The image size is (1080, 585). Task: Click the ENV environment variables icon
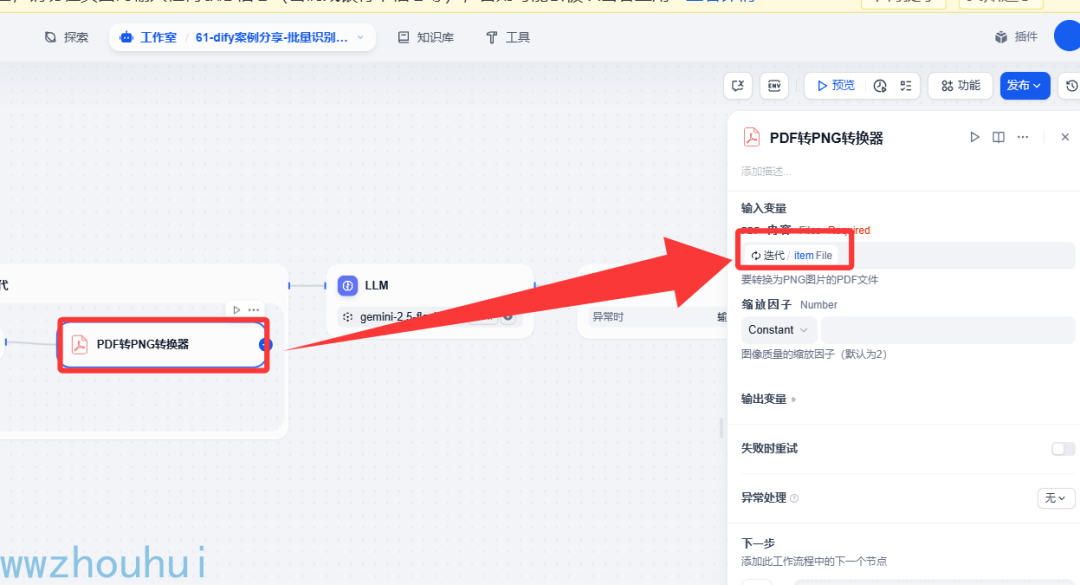(774, 85)
